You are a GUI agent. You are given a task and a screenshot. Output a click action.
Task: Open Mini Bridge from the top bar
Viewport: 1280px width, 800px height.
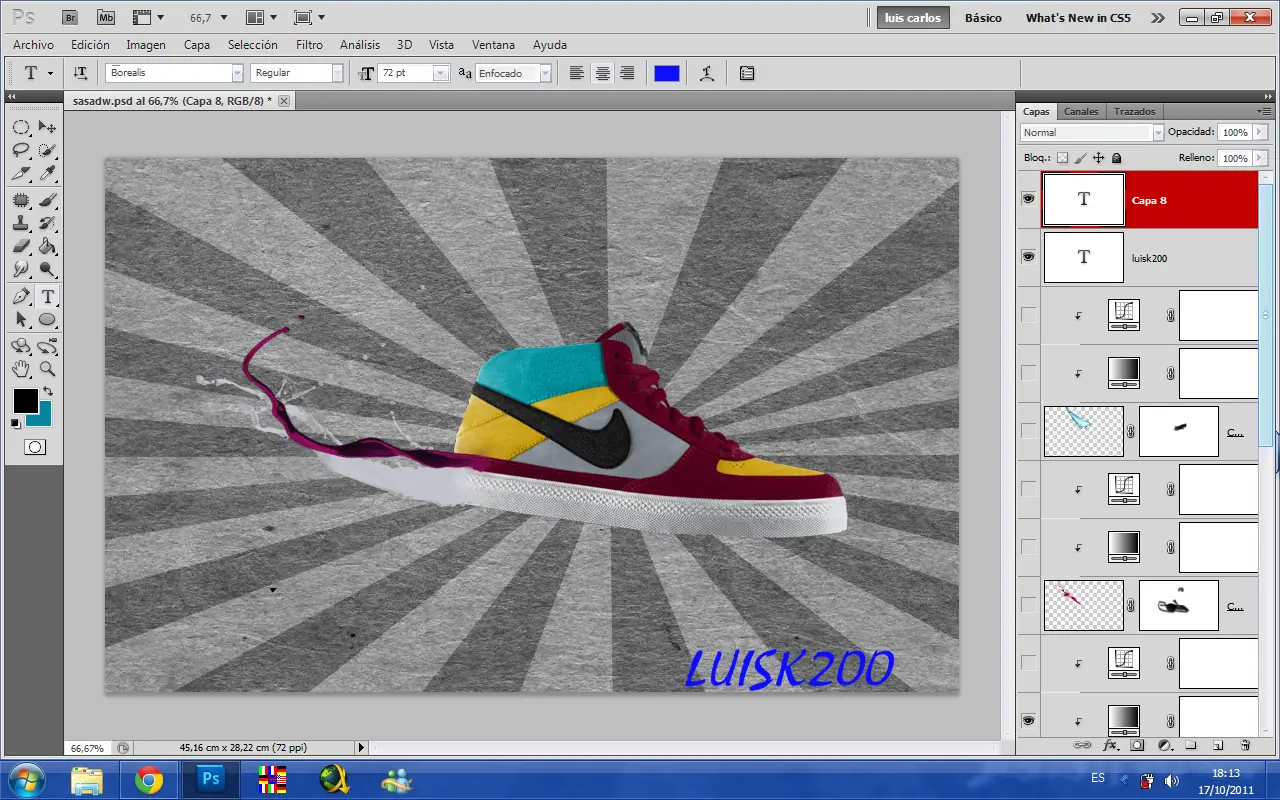coord(106,18)
